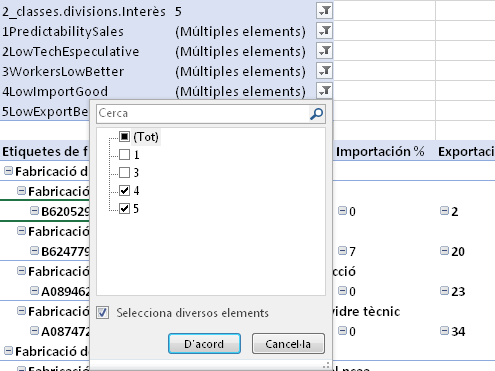Check the value 3 checkbox
This screenshot has width=495, height=371.
(124, 173)
